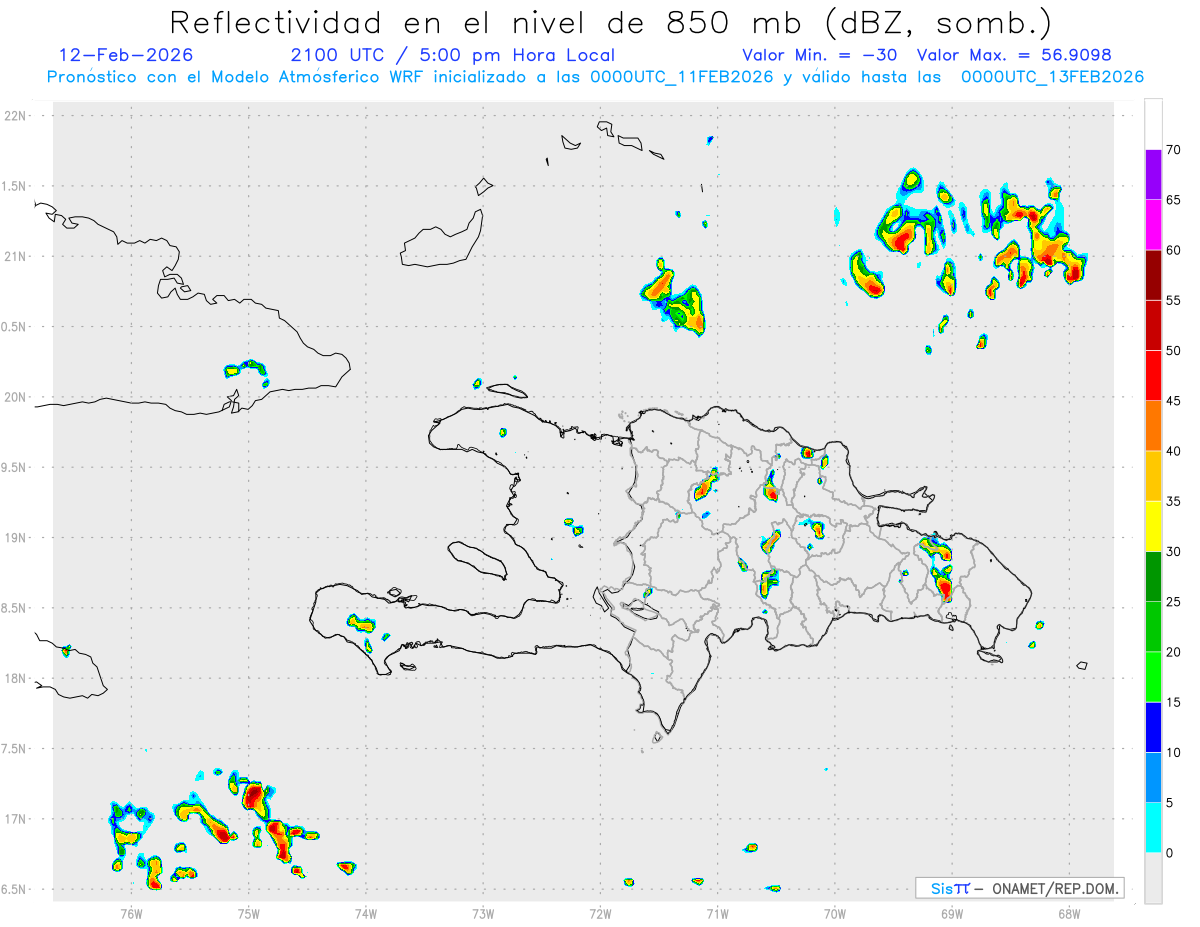
Task: Select the yellow 30–35 dBZ colorbar segment
Action: 1153,526
